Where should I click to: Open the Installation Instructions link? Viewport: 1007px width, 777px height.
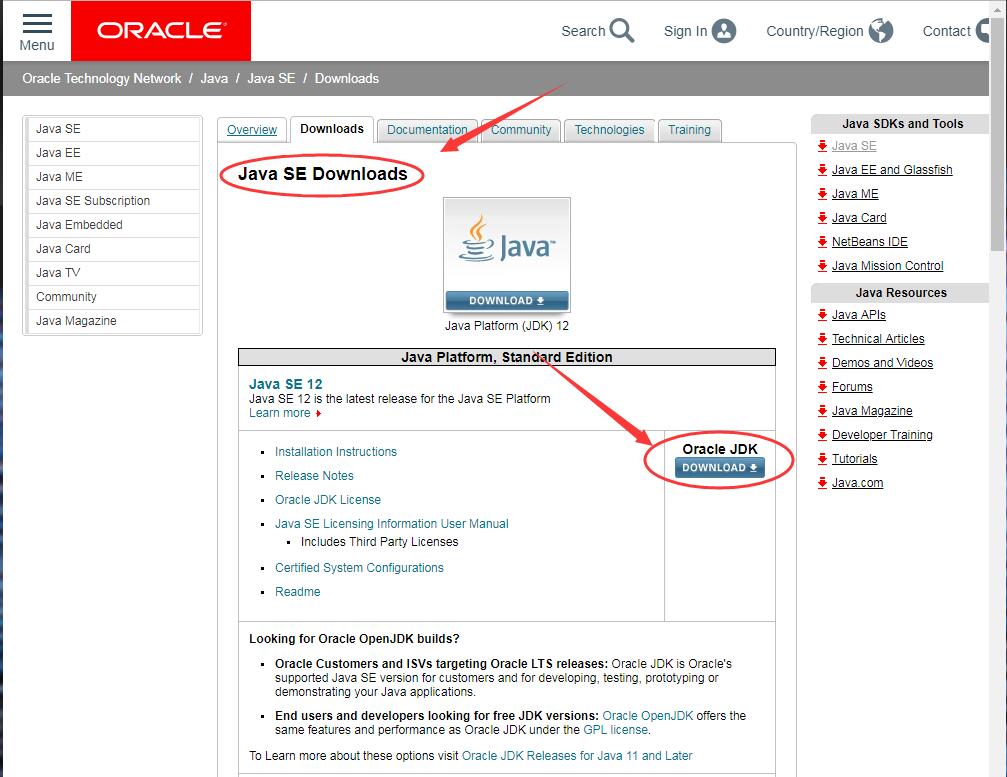336,451
